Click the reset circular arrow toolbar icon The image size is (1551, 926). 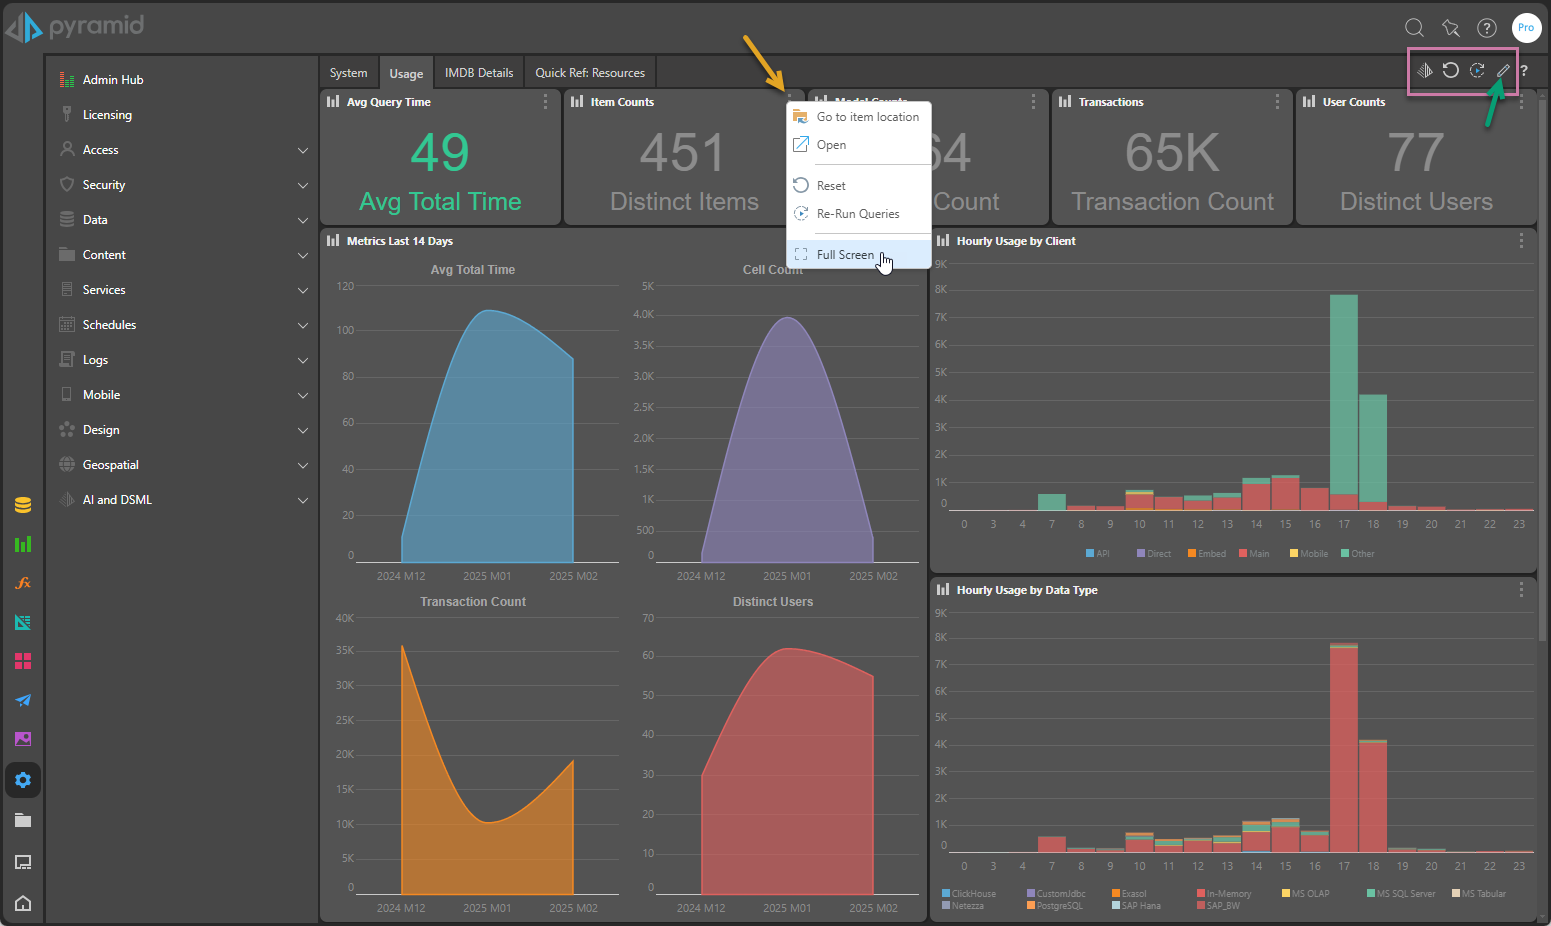[1450, 70]
